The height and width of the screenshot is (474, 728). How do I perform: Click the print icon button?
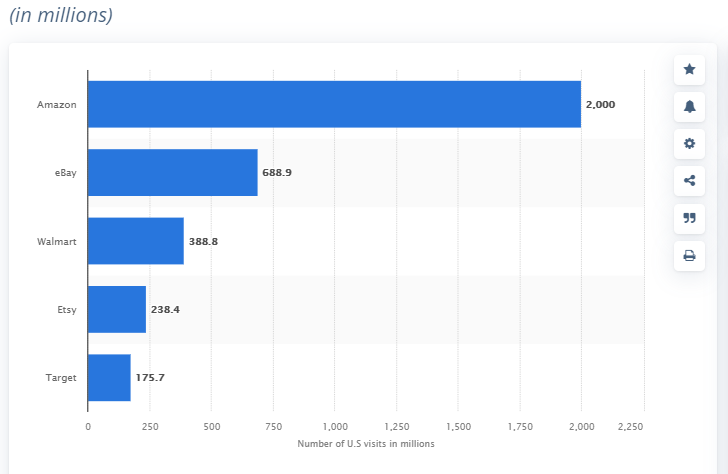coord(689,255)
